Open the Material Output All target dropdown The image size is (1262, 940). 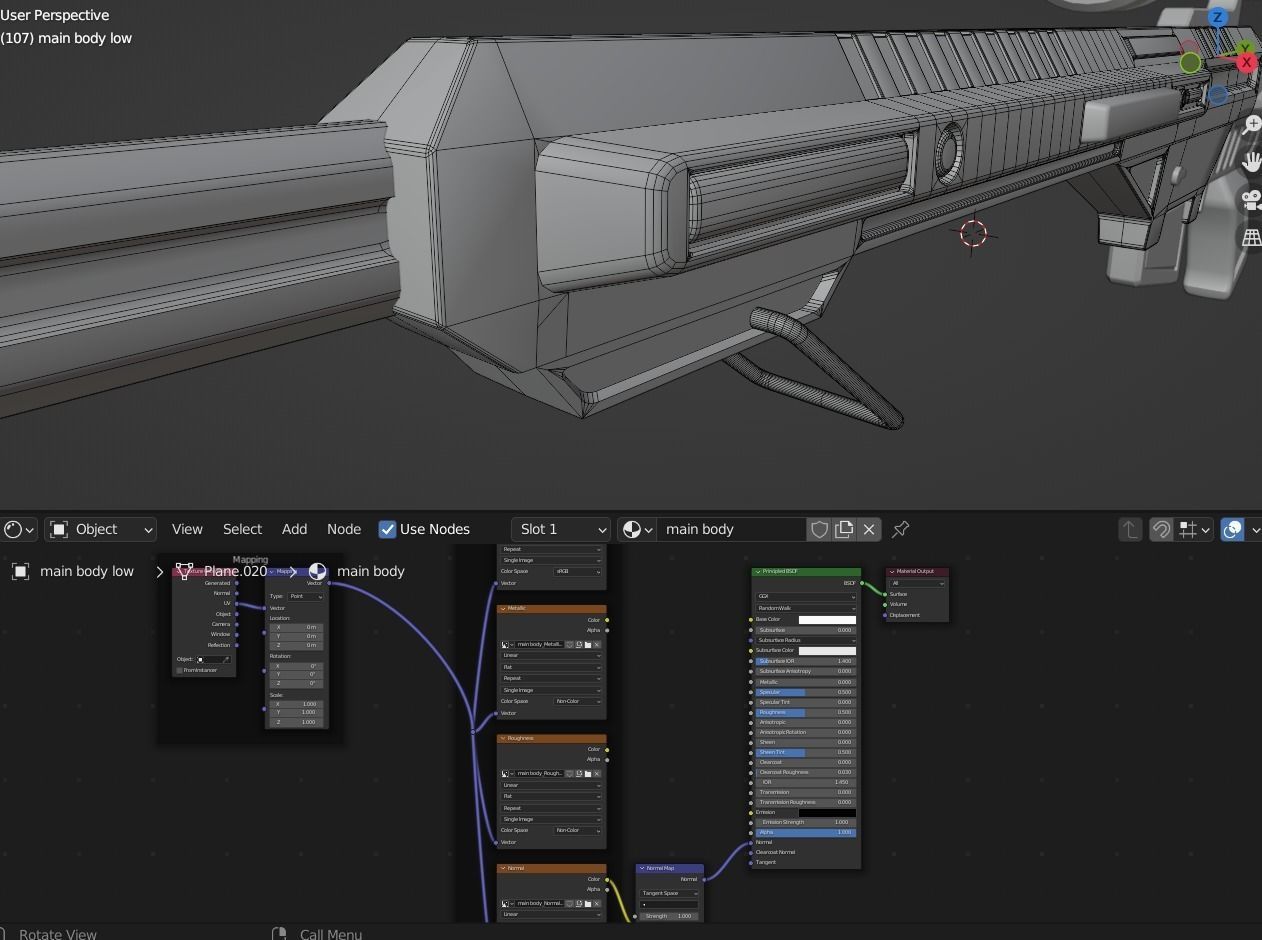click(917, 583)
